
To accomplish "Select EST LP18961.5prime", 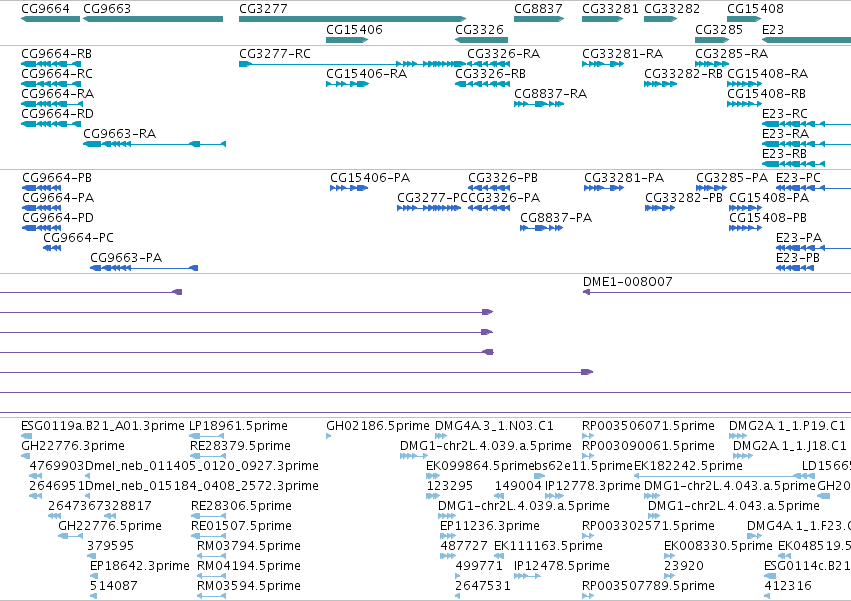I will pos(238,426).
